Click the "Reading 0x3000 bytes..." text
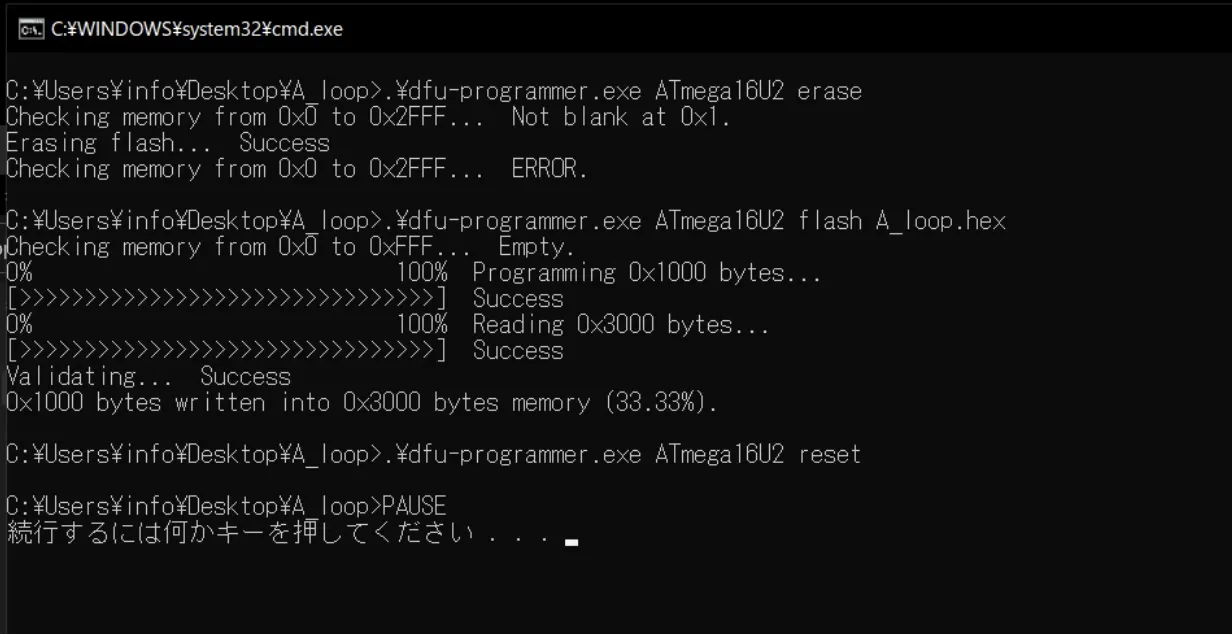 point(620,325)
